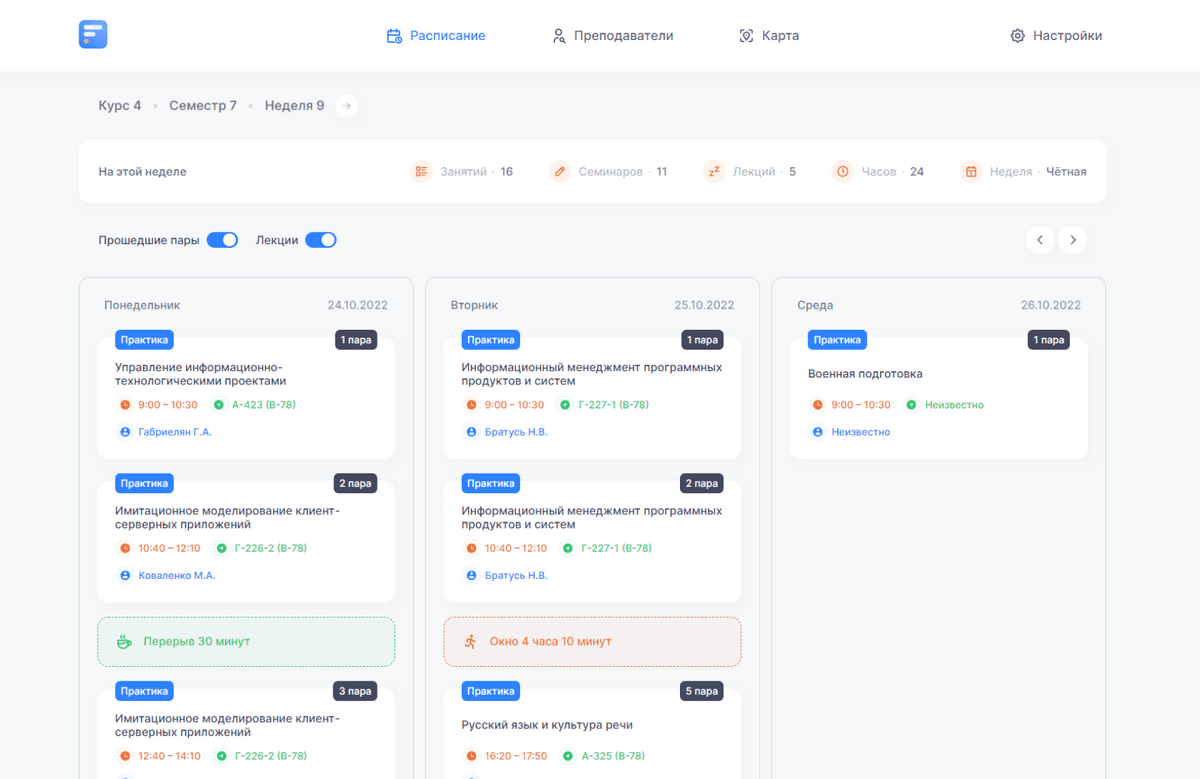Click the clock icon beside 16:20 – 17:50

click(471, 756)
